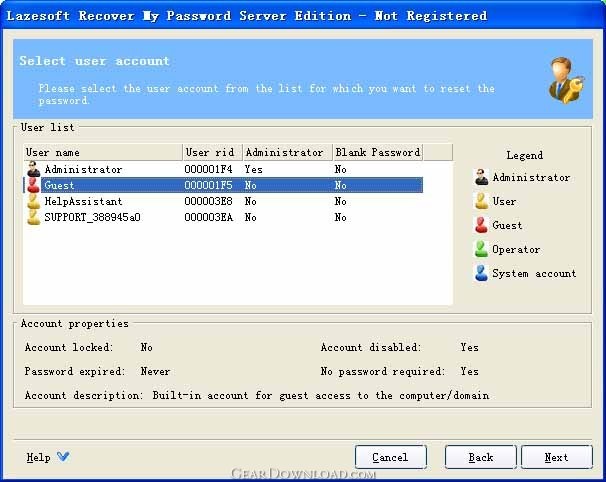Select the SUPPORT_388945a0 user name
The height and width of the screenshot is (482, 606).
(x=92, y=217)
